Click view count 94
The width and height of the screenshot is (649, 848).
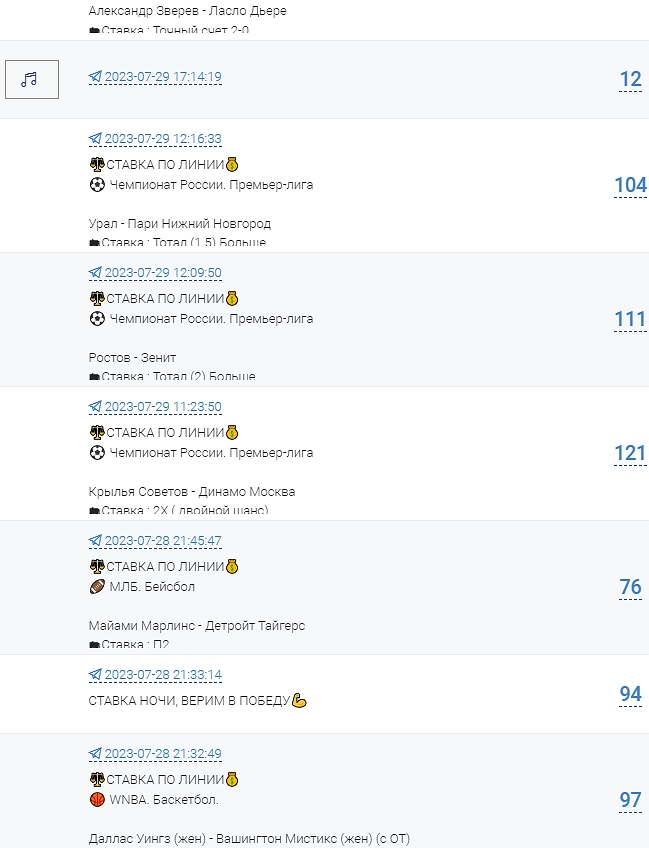(x=630, y=695)
